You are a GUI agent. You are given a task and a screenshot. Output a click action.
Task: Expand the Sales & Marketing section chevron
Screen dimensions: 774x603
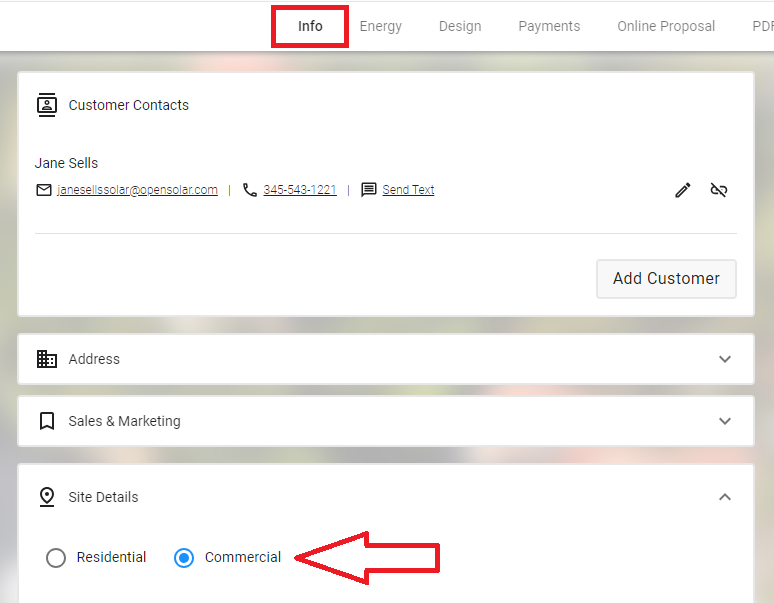click(x=725, y=421)
